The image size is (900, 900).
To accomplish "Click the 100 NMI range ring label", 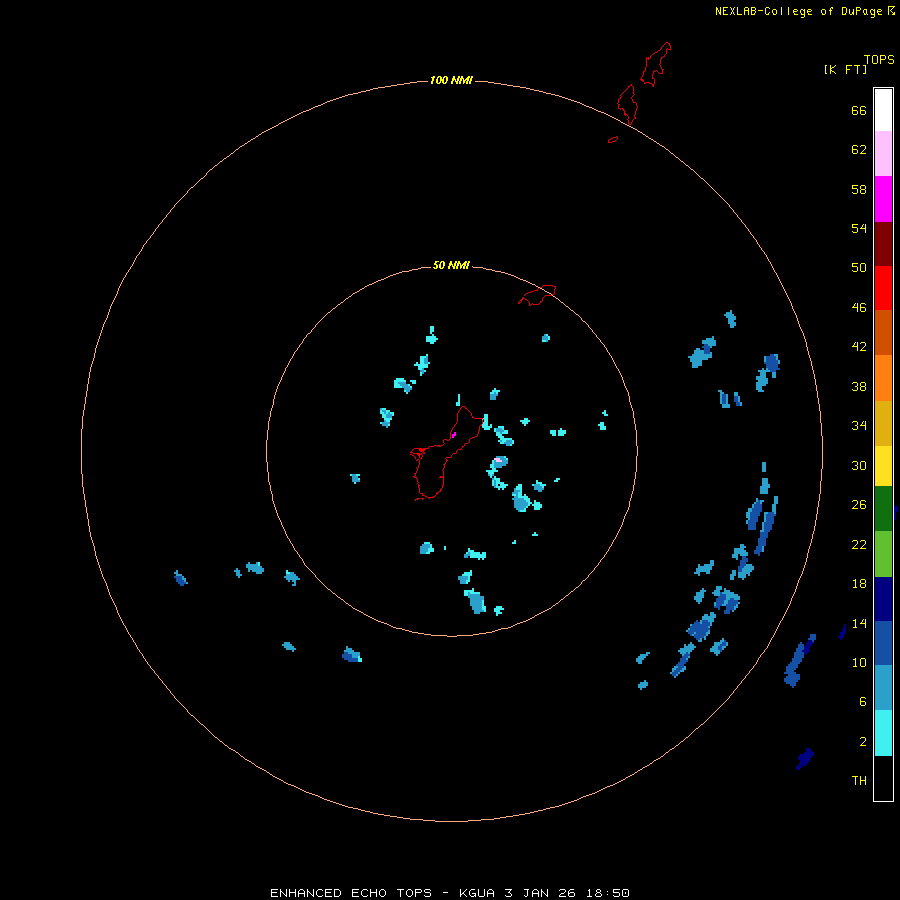I will coord(451,80).
